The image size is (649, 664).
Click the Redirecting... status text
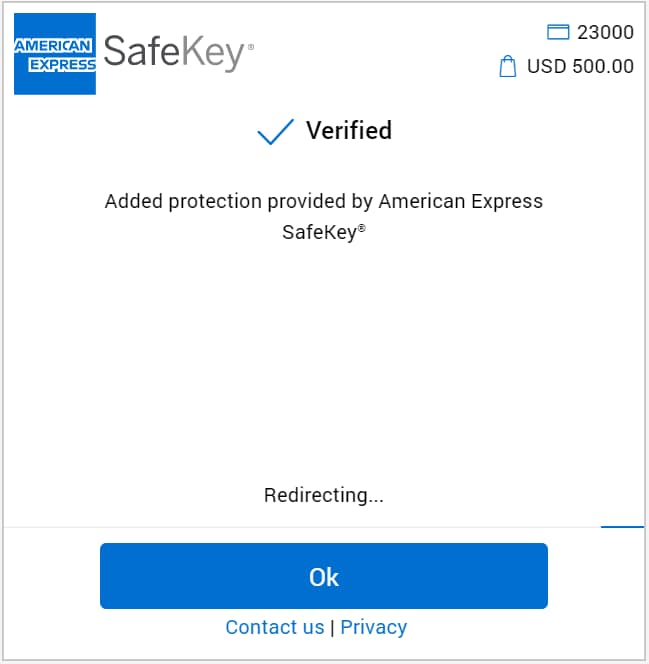[324, 495]
